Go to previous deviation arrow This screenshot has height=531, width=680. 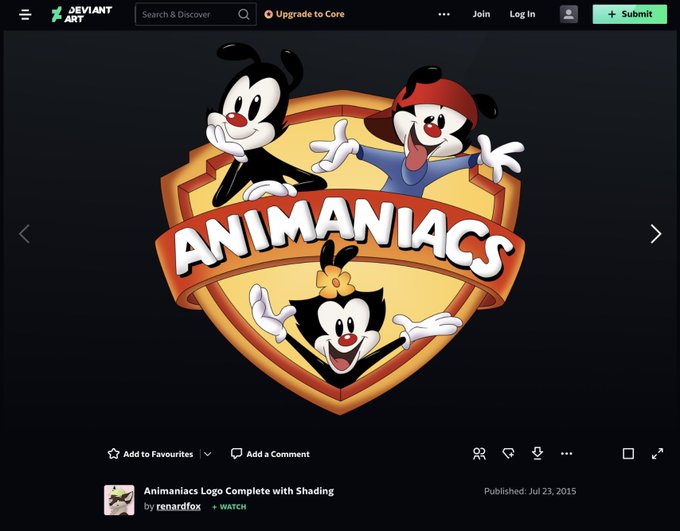point(24,234)
